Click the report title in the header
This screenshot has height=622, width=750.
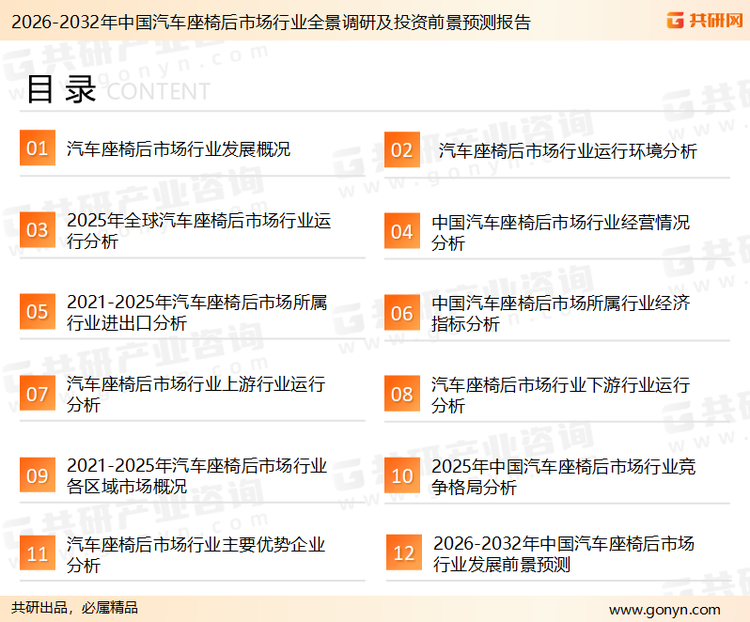pos(271,22)
